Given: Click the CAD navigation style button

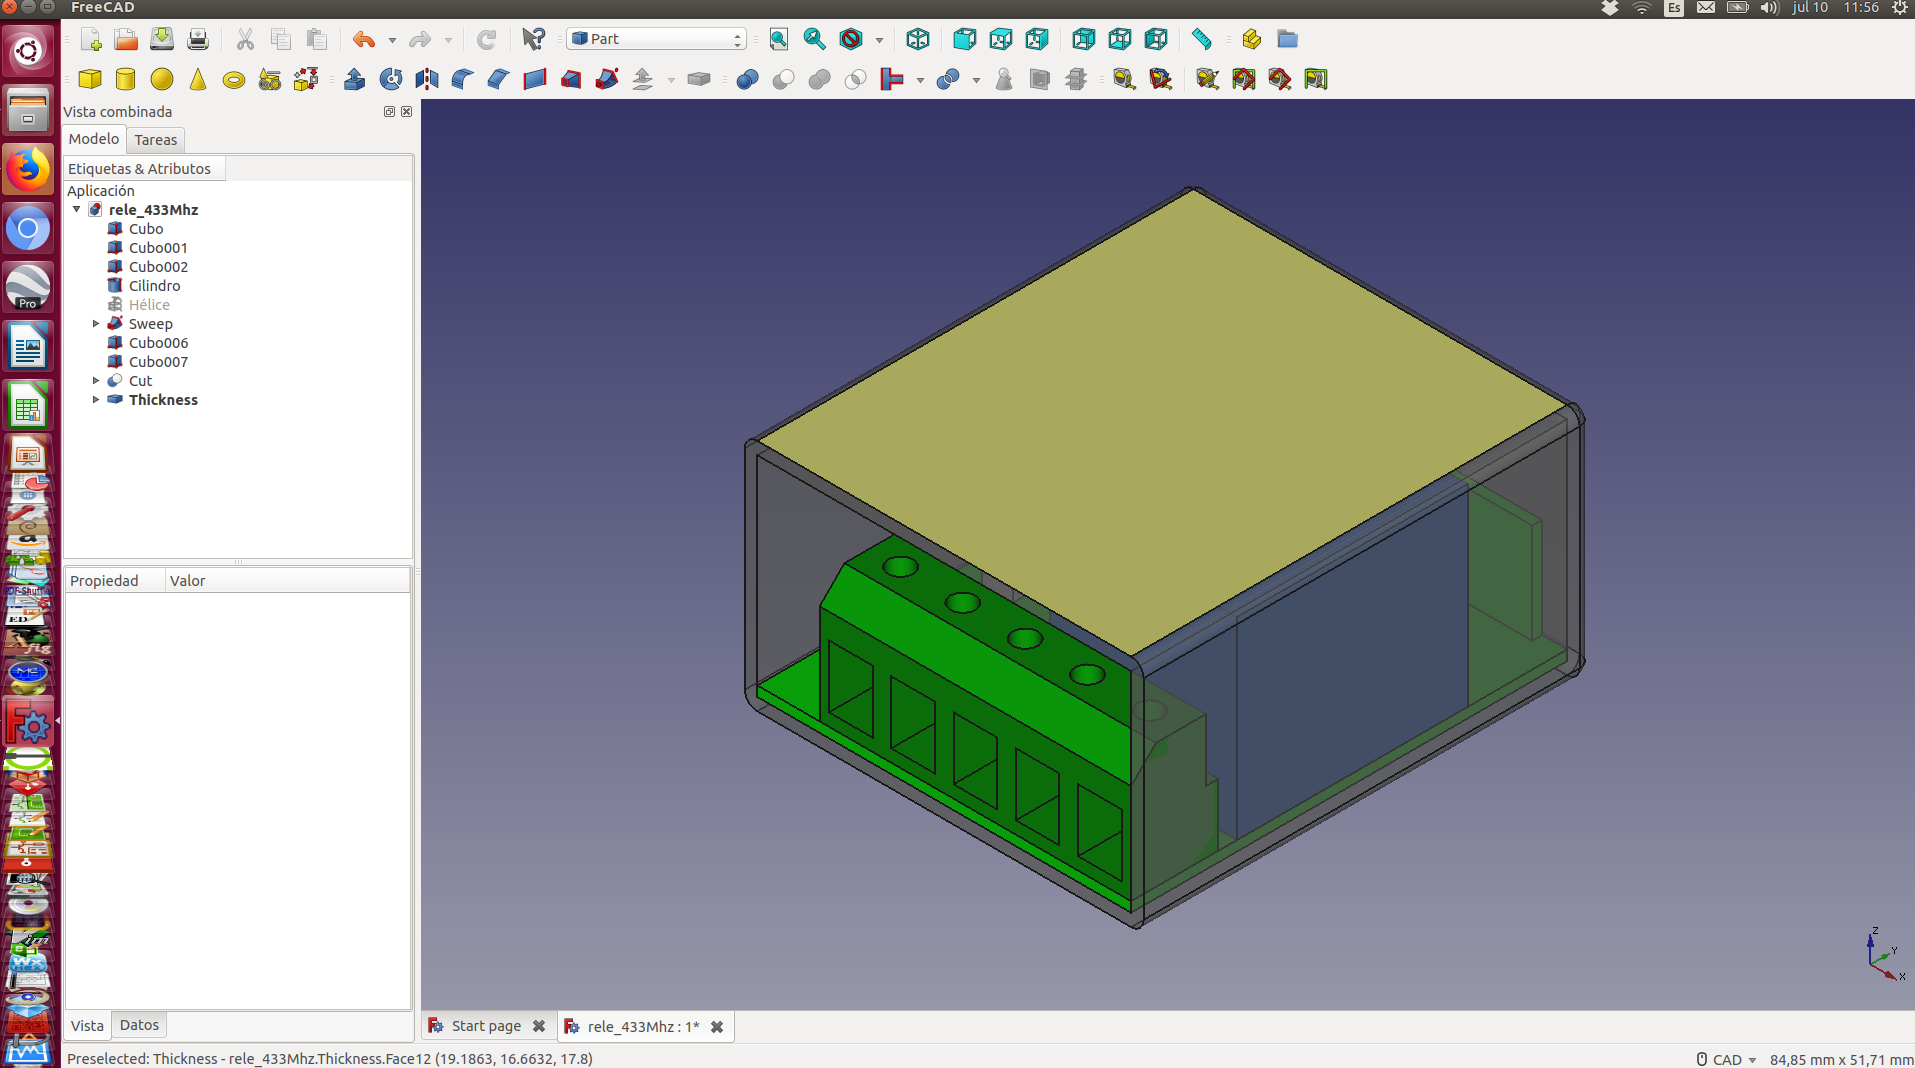Looking at the screenshot, I should [1727, 1059].
